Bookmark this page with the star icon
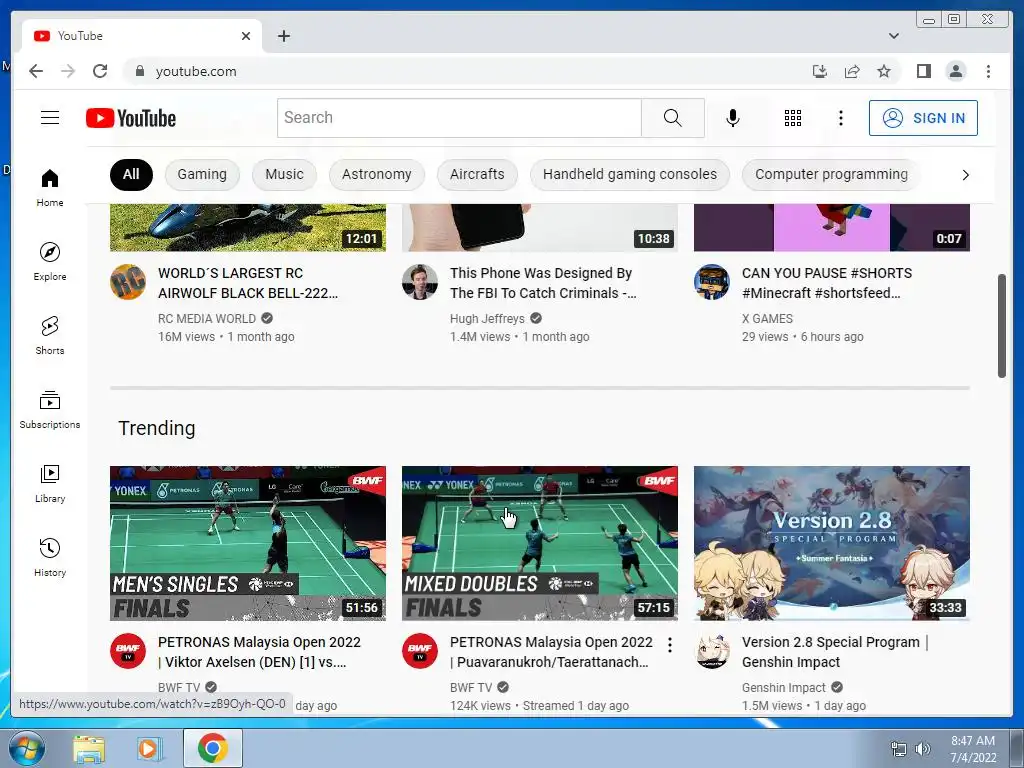 coord(884,71)
